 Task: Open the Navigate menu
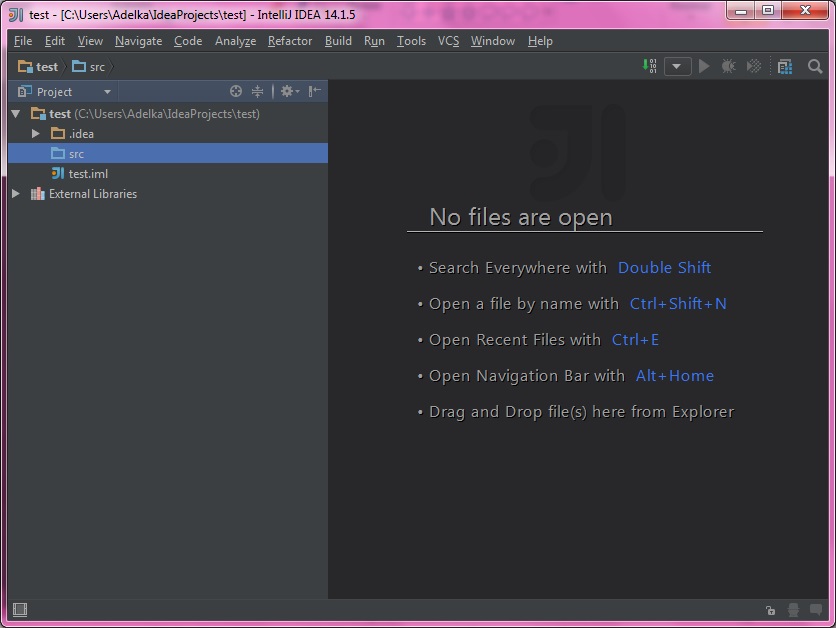coord(138,41)
